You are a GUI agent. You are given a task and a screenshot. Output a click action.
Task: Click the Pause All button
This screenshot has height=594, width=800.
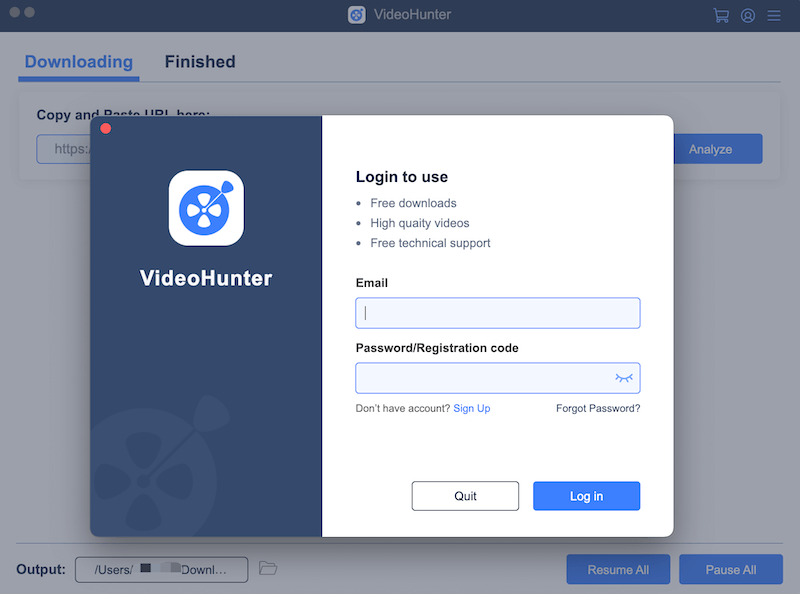point(731,570)
